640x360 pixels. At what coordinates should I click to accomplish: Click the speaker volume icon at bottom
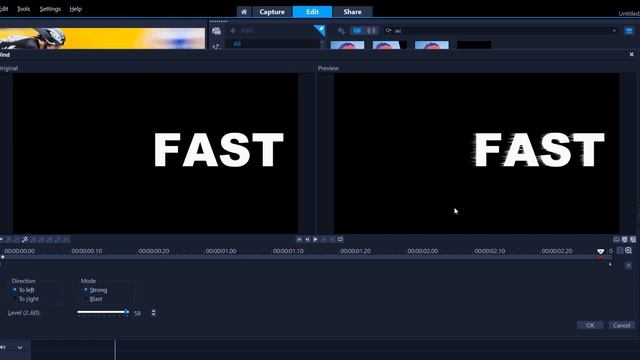3,347
